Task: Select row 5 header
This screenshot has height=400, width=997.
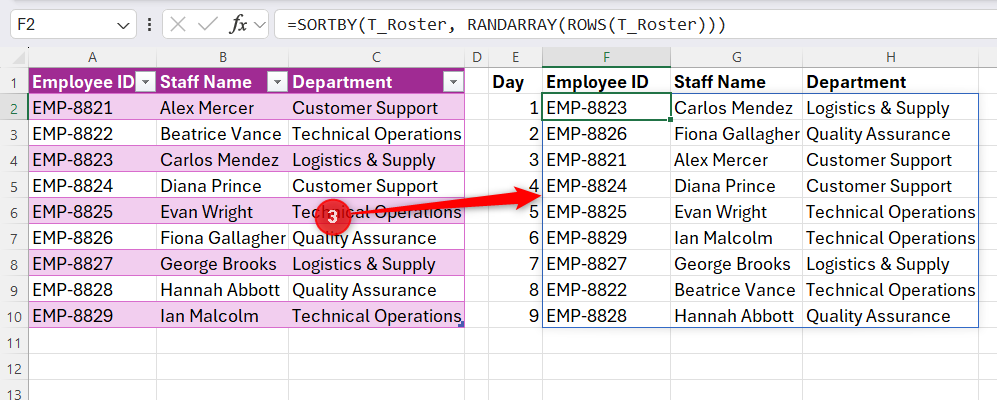Action: [x=14, y=186]
